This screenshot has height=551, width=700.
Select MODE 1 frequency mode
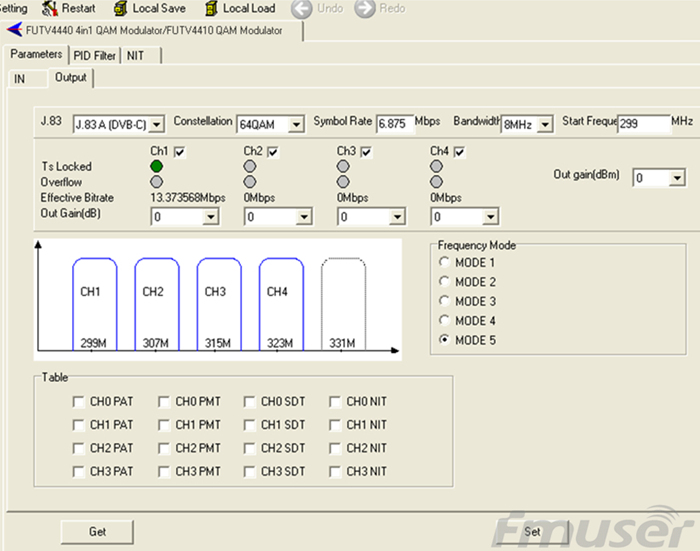[x=444, y=262]
